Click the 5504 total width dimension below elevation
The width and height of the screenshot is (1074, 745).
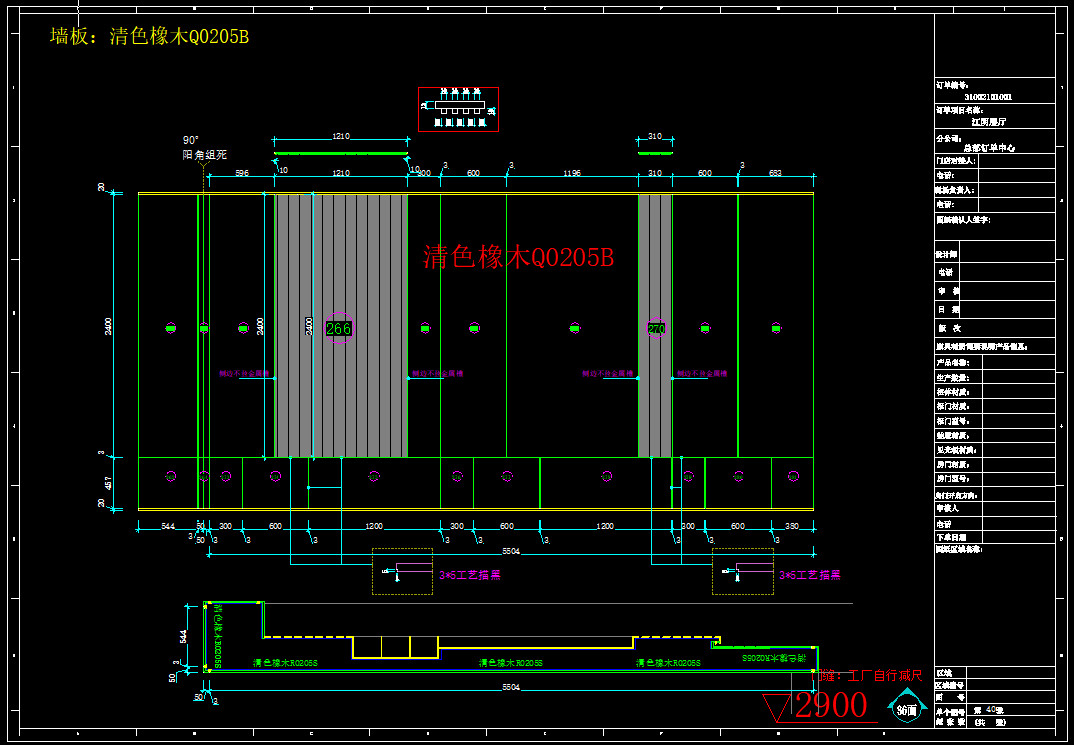(x=510, y=551)
